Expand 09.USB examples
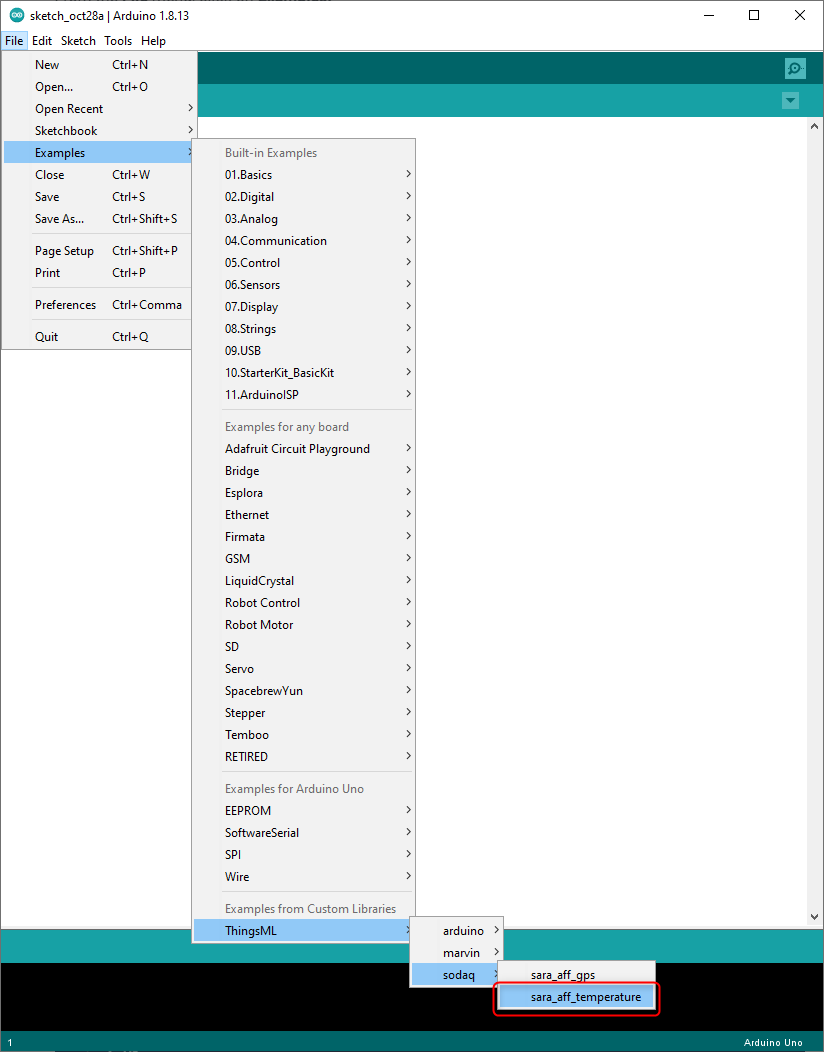 click(x=303, y=351)
